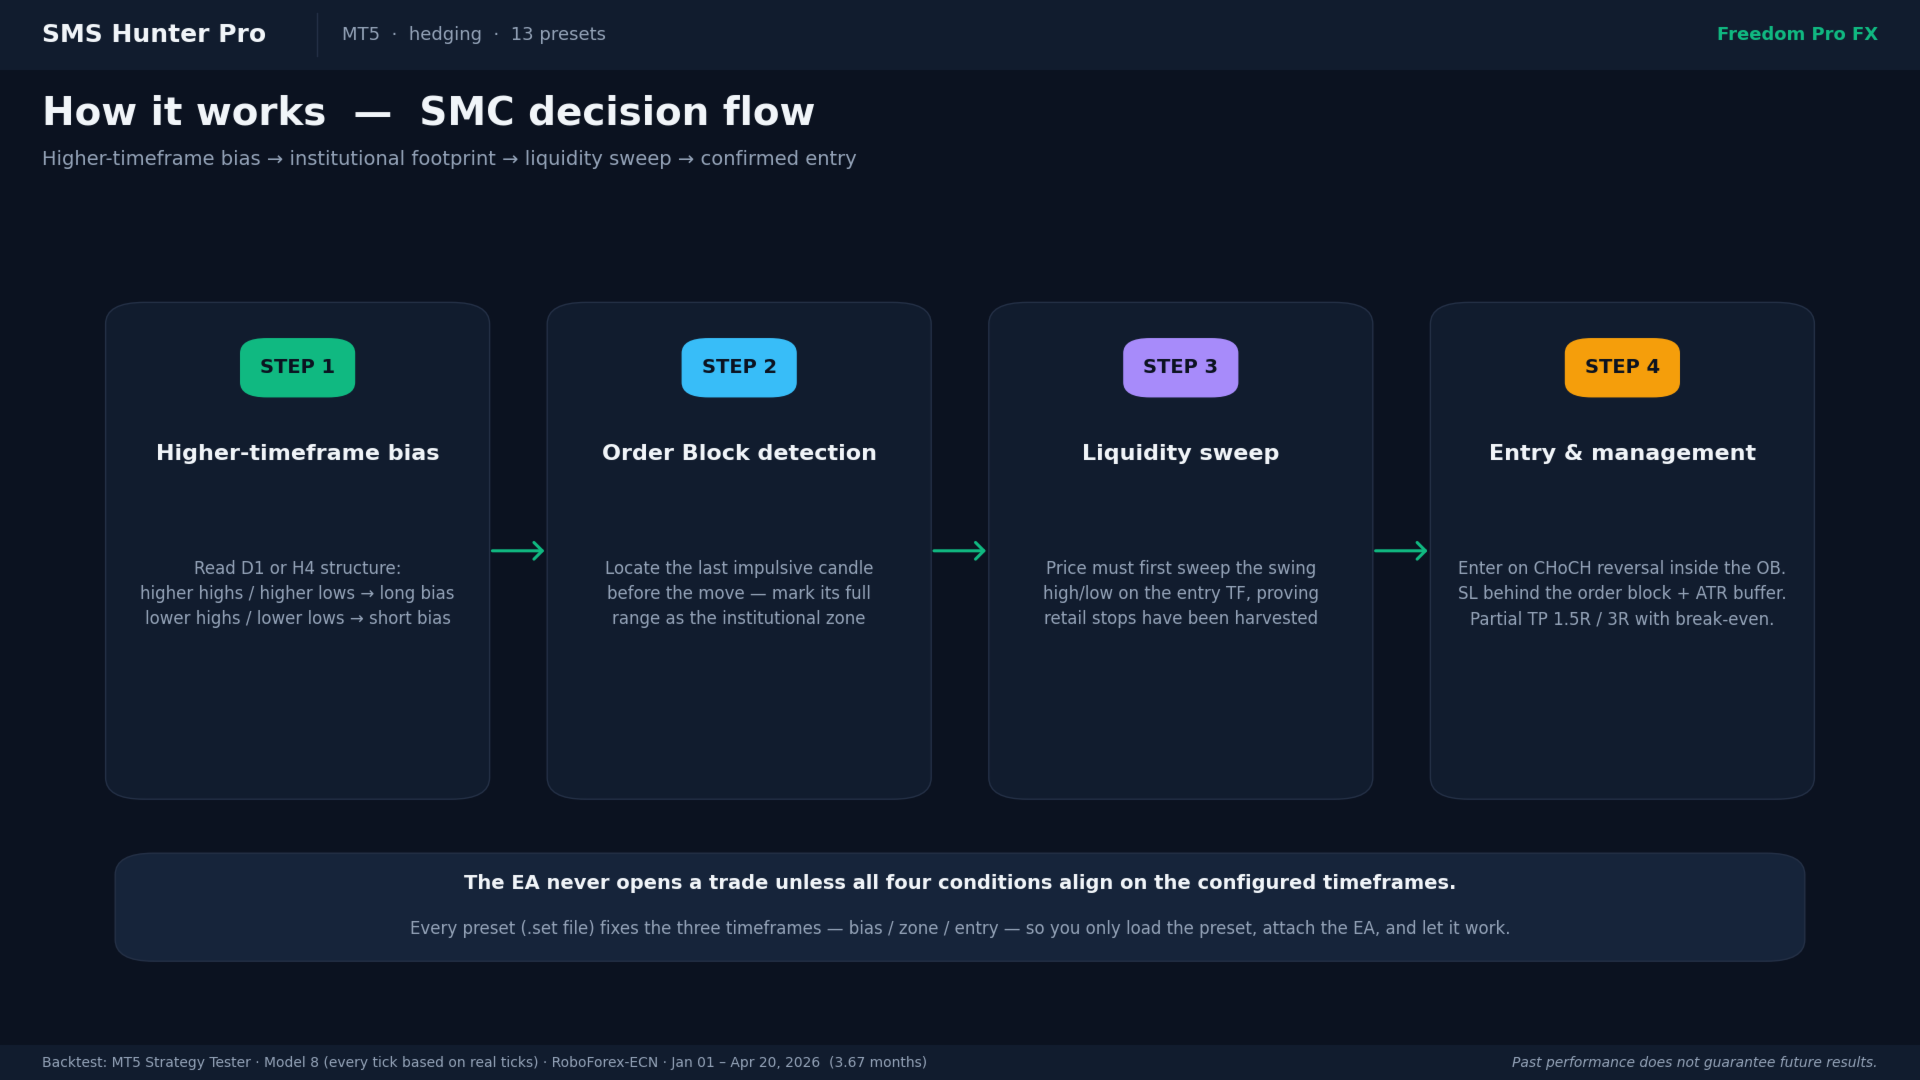
Task: Click the purple STEP 3 badge
Action: coord(1180,367)
